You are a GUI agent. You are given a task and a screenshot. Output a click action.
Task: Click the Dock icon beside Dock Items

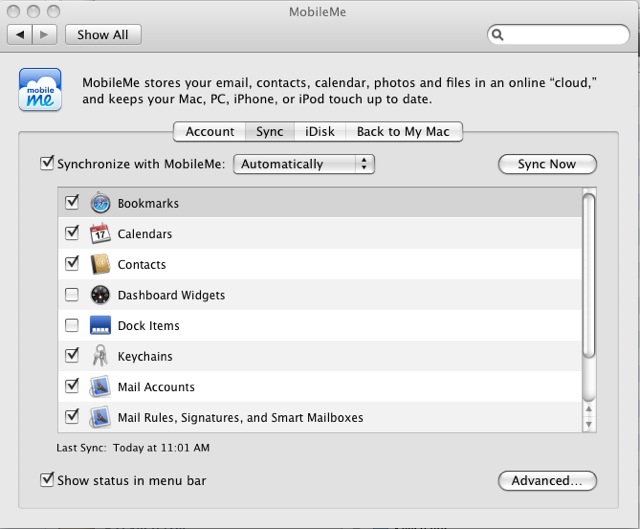point(100,325)
